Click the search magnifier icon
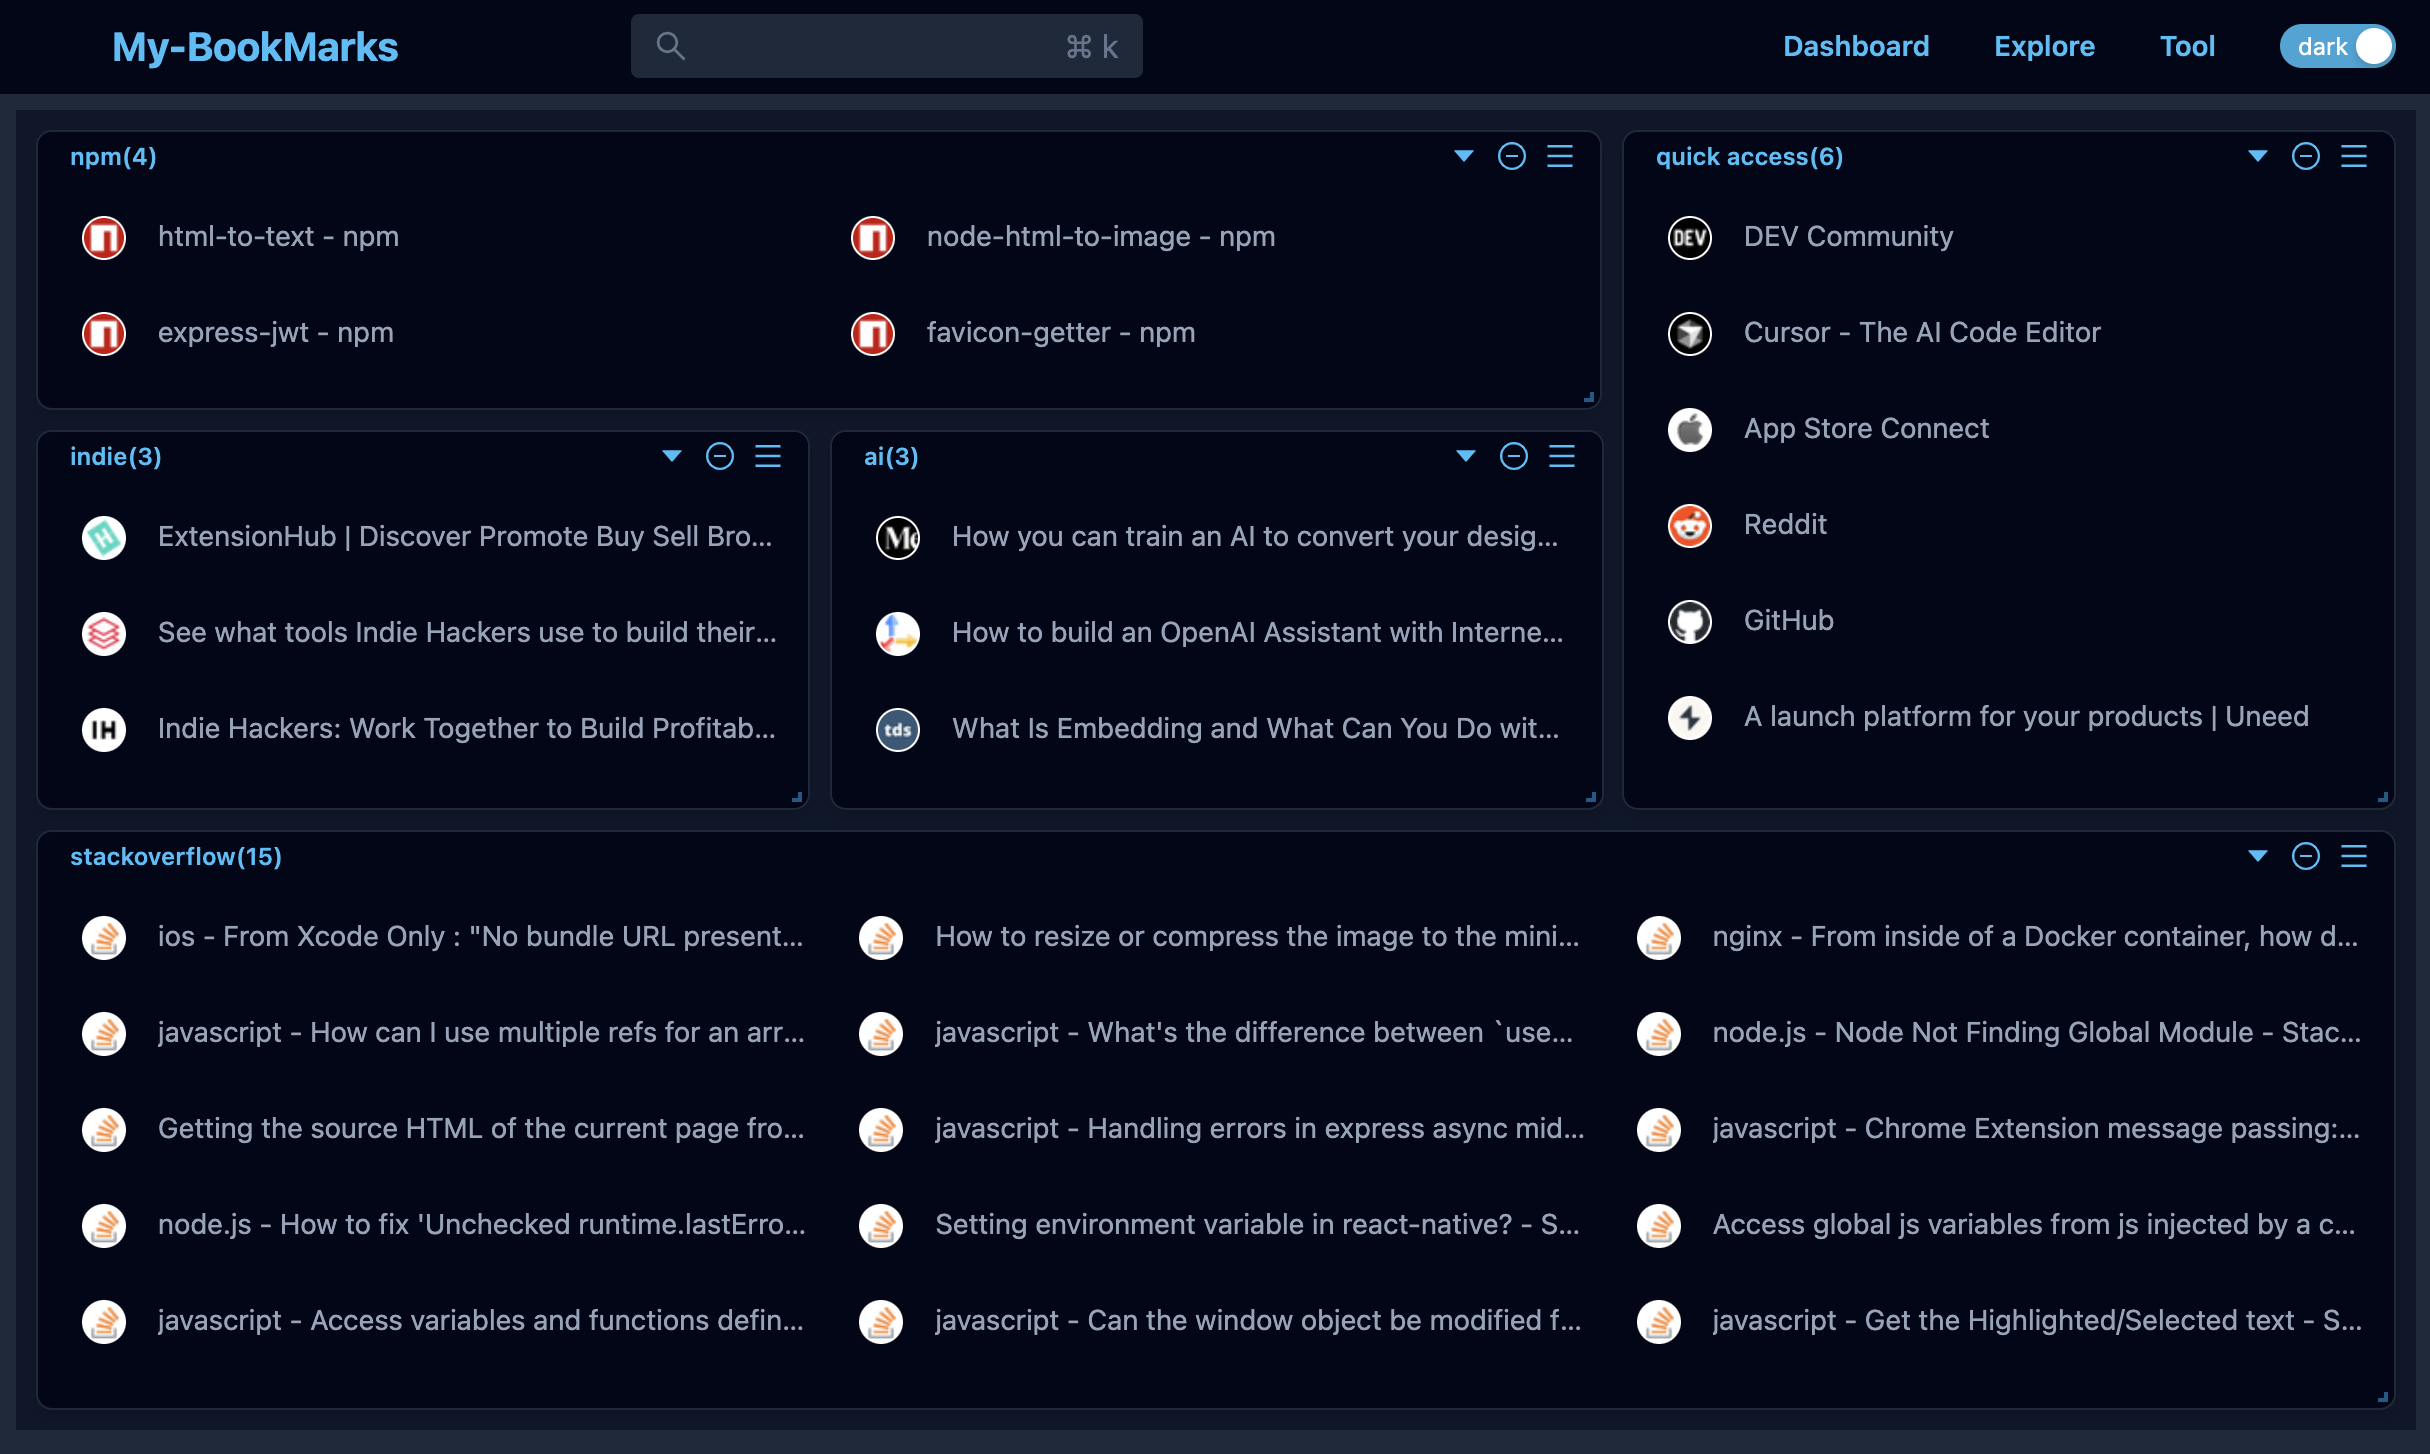 pos(670,46)
